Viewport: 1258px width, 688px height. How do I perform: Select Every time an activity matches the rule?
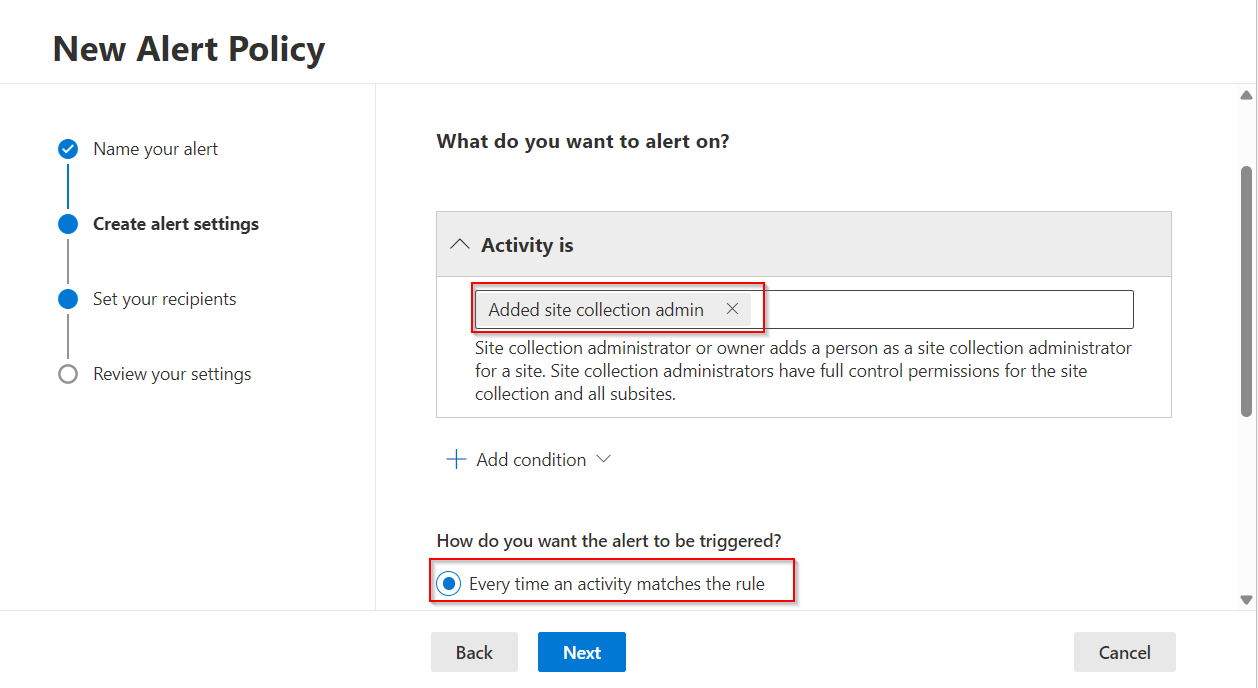point(448,581)
